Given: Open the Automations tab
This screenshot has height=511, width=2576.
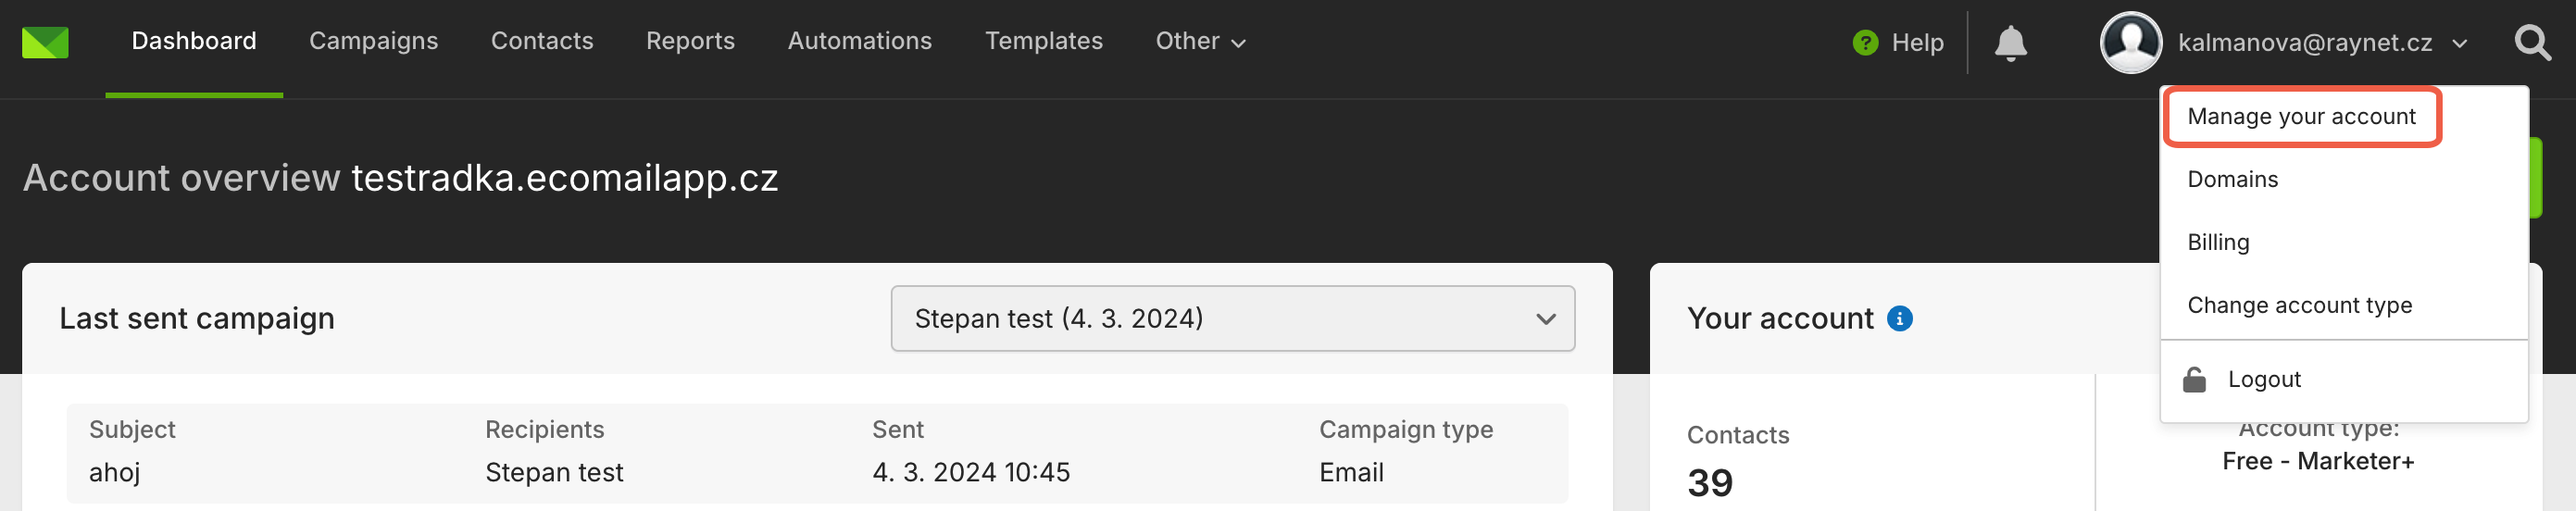Looking at the screenshot, I should pos(859,41).
